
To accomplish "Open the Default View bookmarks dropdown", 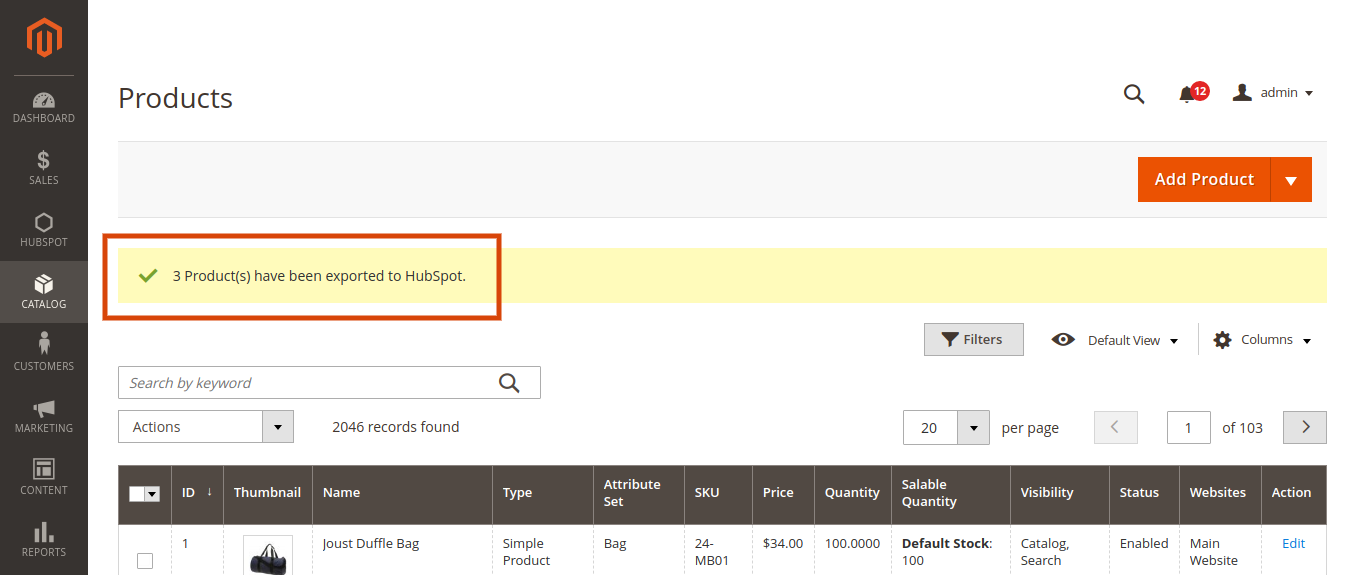I will [1116, 340].
